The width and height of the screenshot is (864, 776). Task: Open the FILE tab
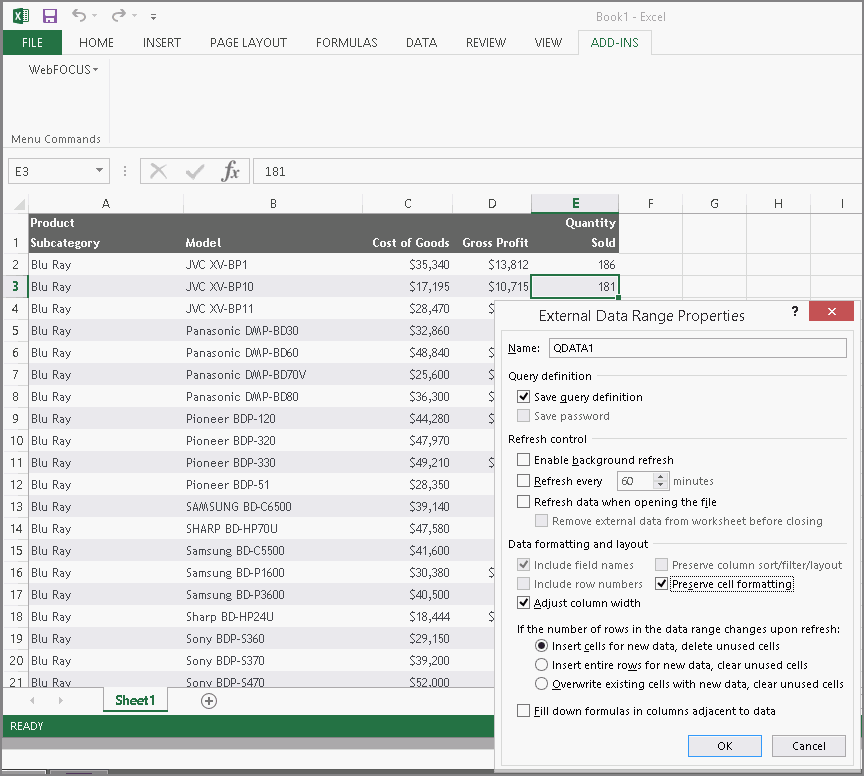click(x=32, y=43)
